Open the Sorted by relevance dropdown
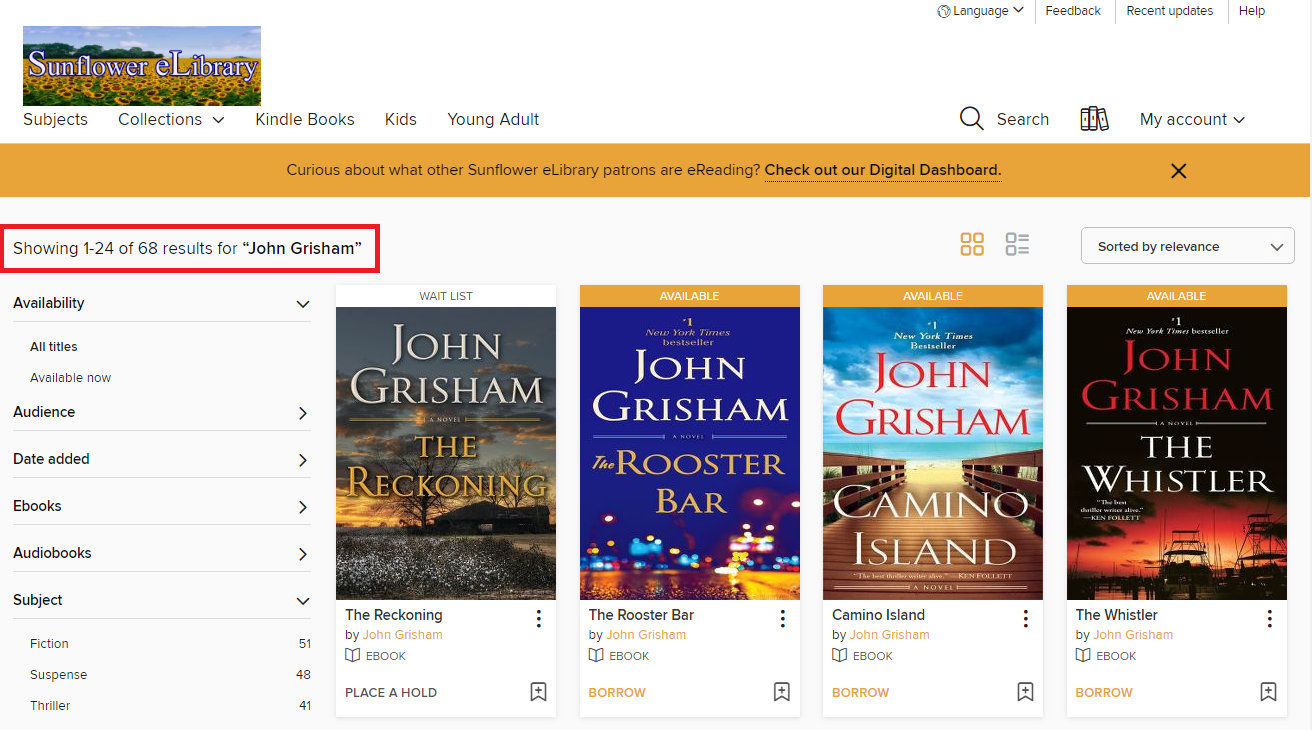 pos(1187,246)
